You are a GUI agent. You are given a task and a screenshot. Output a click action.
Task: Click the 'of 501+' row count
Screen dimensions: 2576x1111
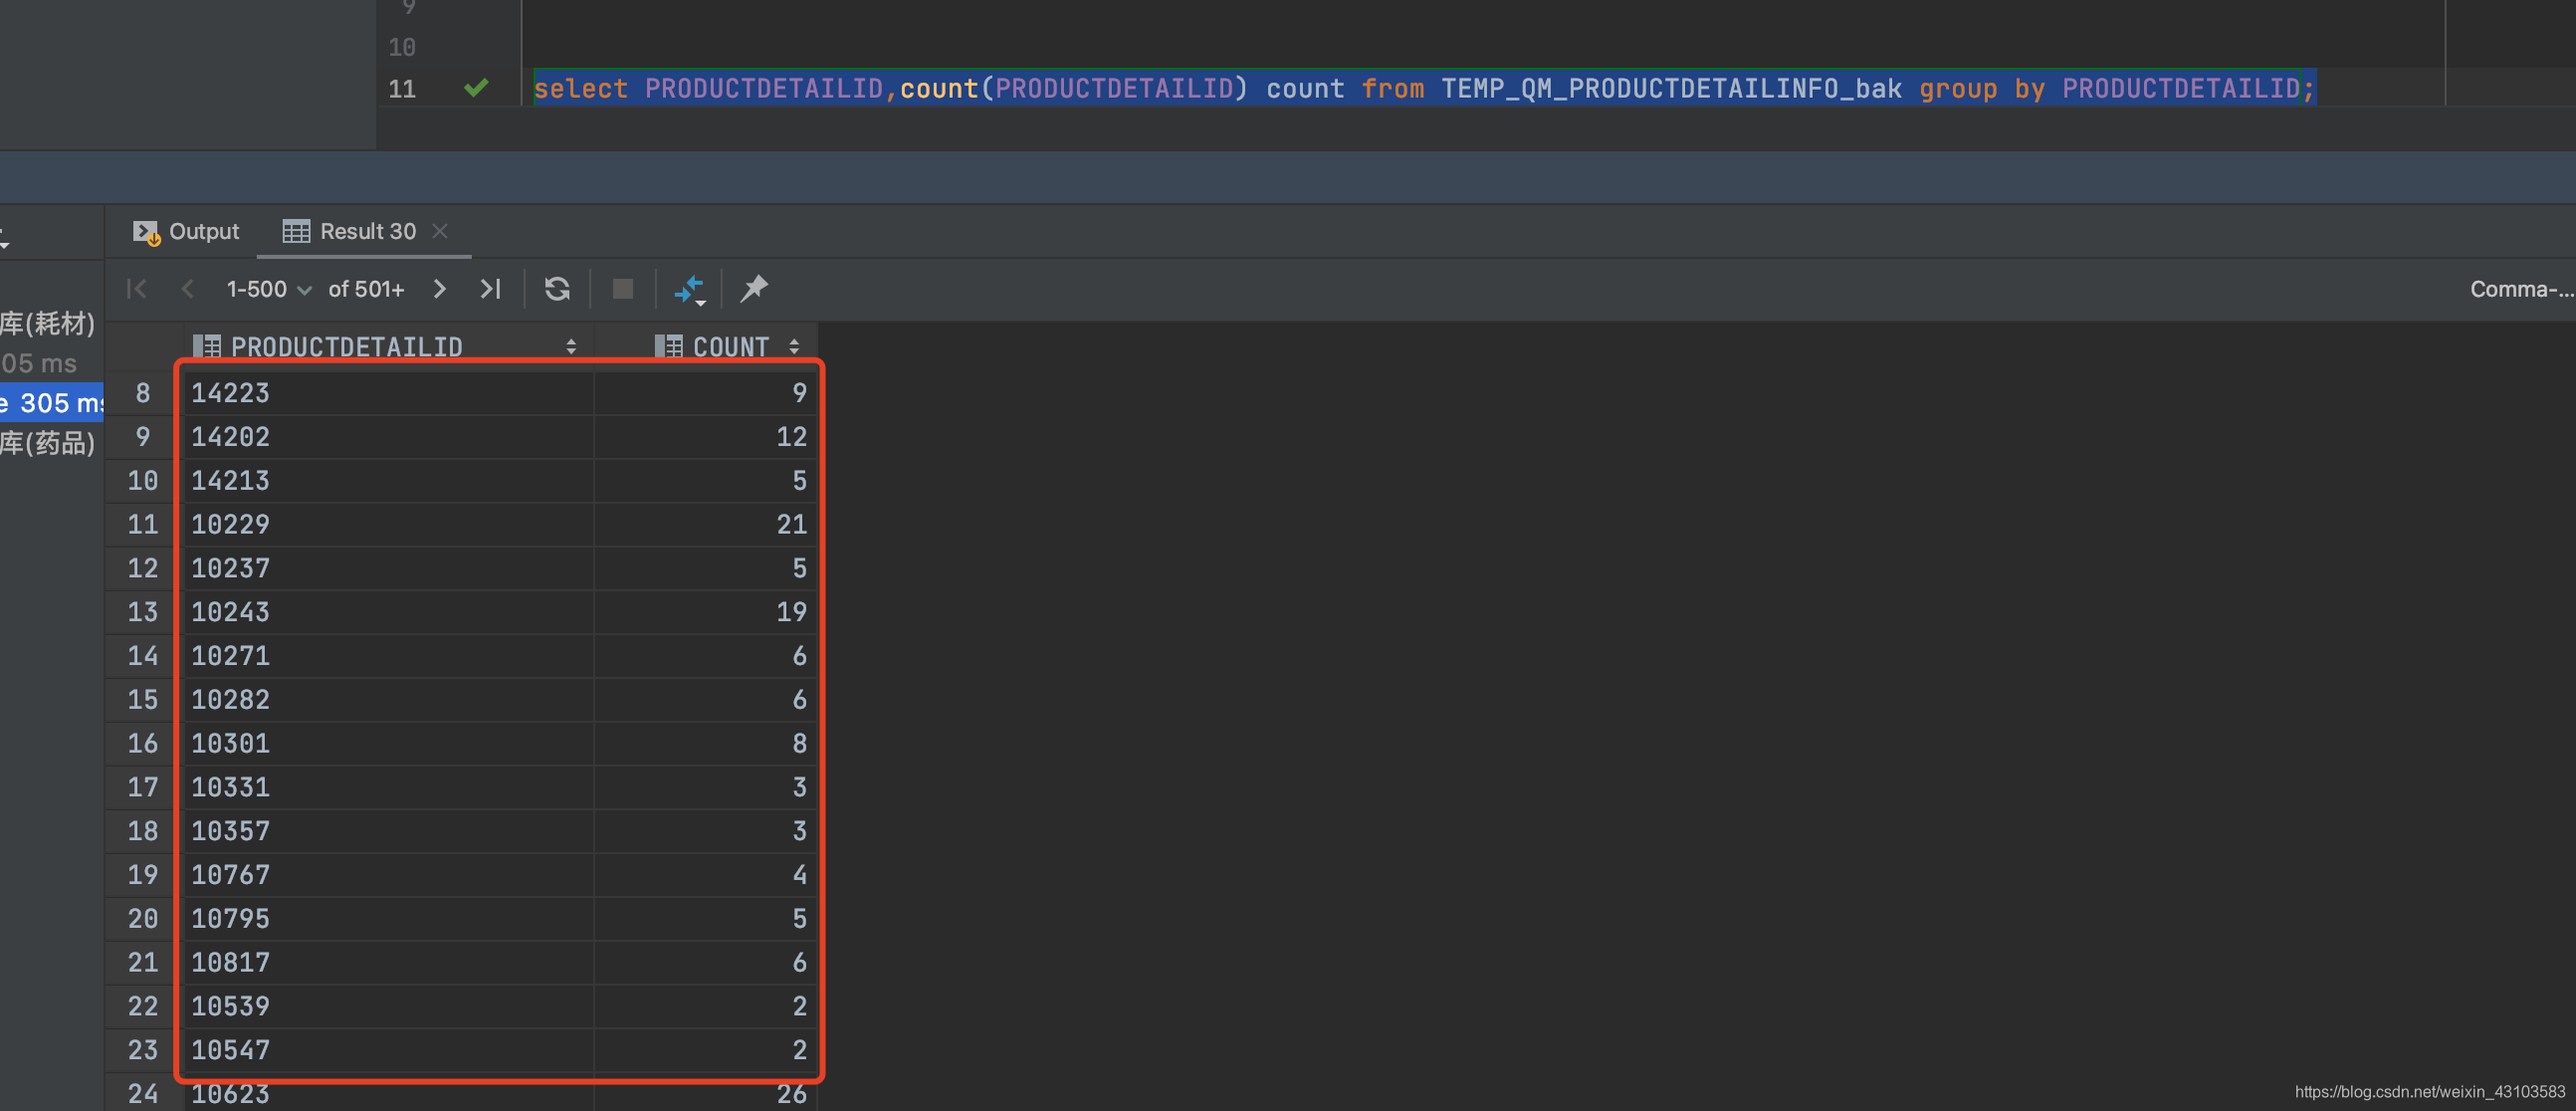pyautogui.click(x=366, y=289)
